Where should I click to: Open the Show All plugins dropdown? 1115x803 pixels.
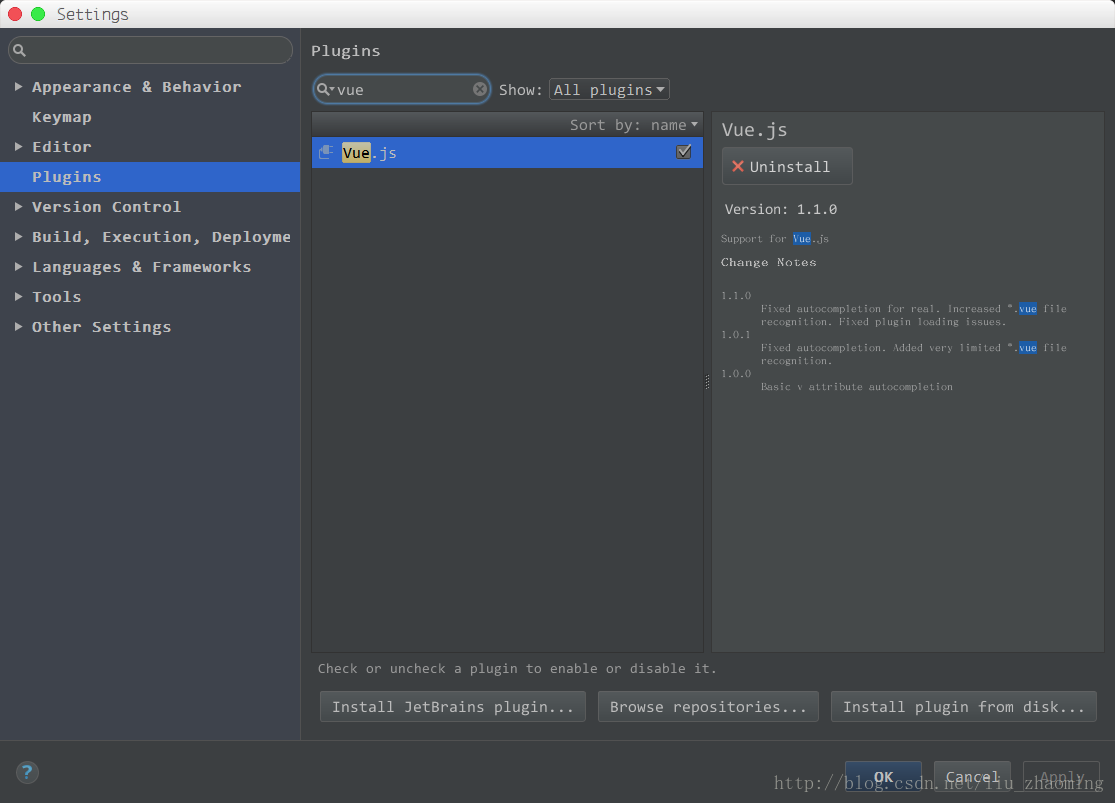609,90
